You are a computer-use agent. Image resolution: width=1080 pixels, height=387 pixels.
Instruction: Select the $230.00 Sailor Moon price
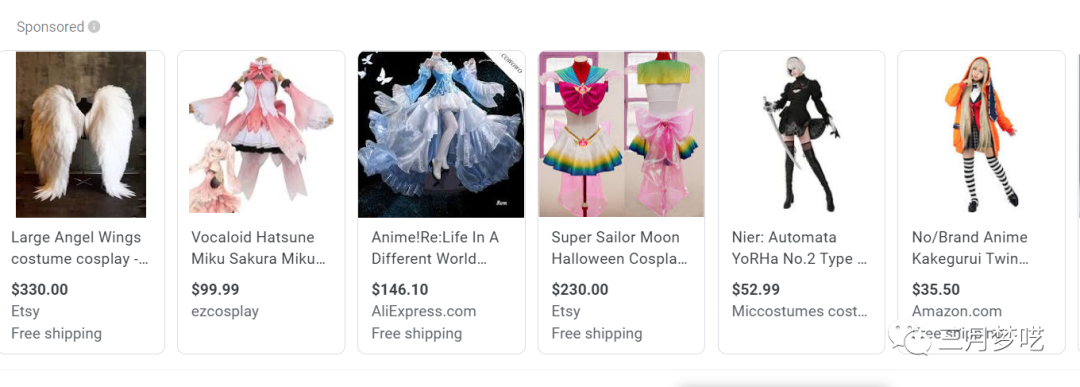pyautogui.click(x=580, y=289)
